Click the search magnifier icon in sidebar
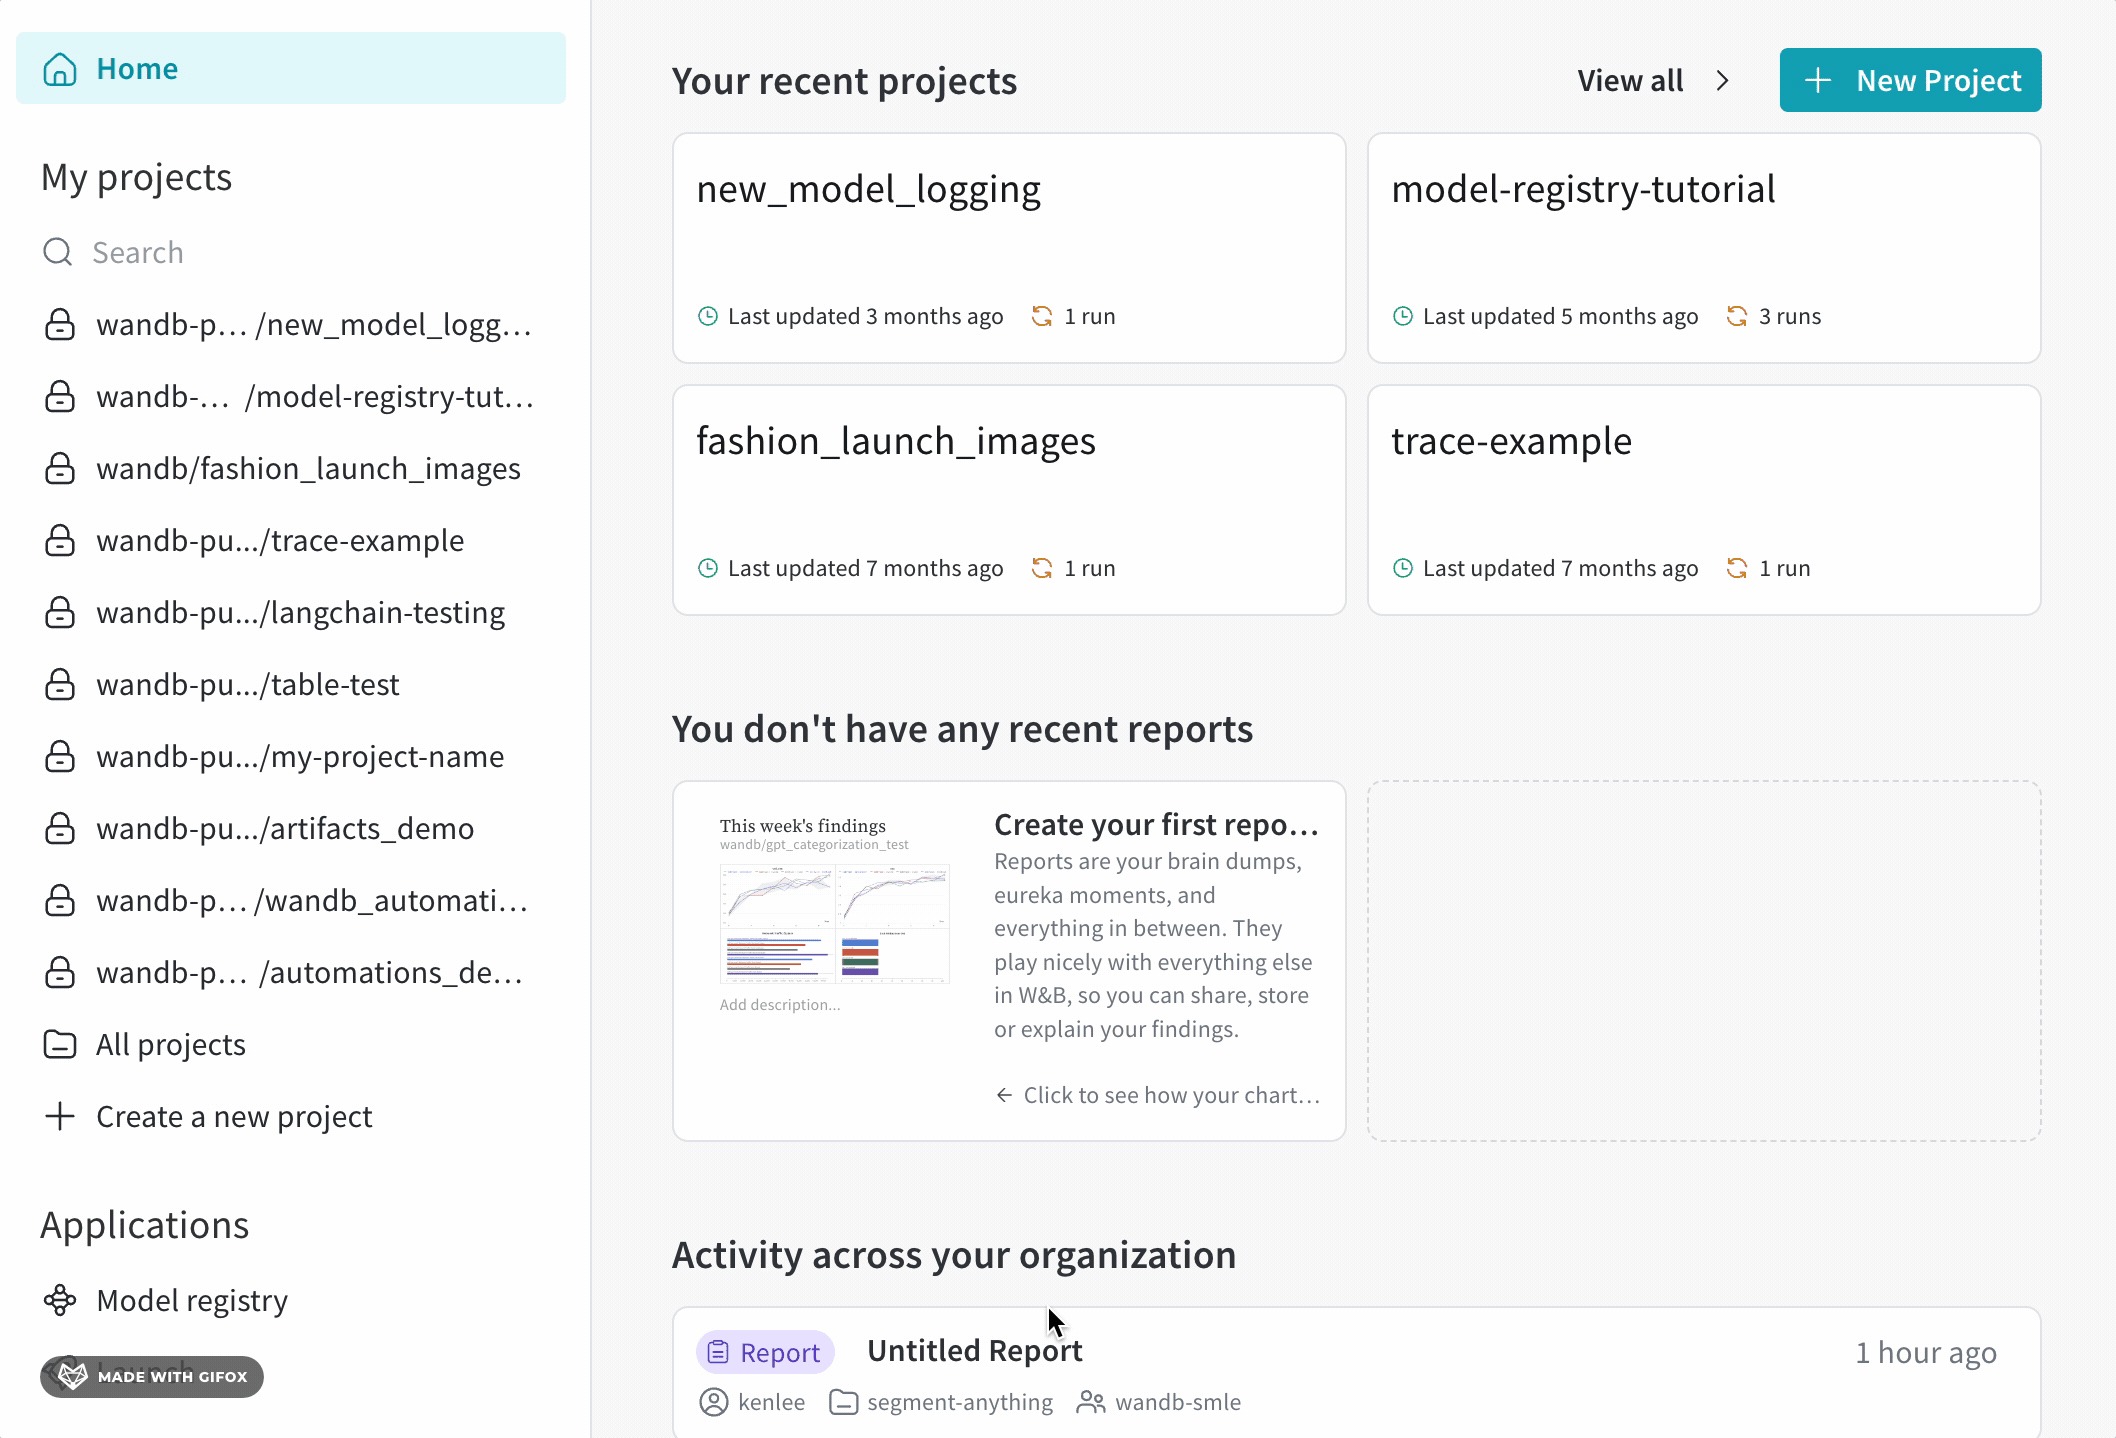Screen dimensions: 2116x1438 (x=57, y=252)
